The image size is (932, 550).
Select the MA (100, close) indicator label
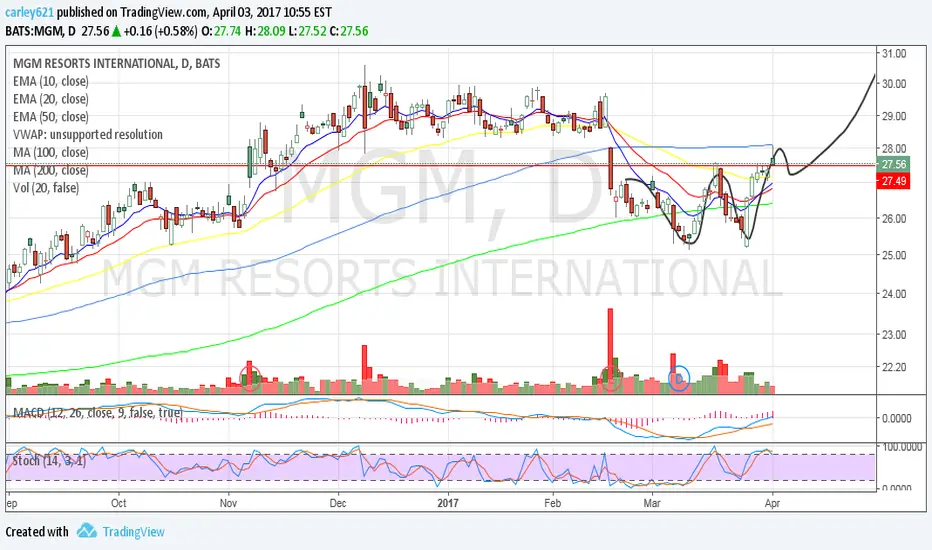point(51,153)
